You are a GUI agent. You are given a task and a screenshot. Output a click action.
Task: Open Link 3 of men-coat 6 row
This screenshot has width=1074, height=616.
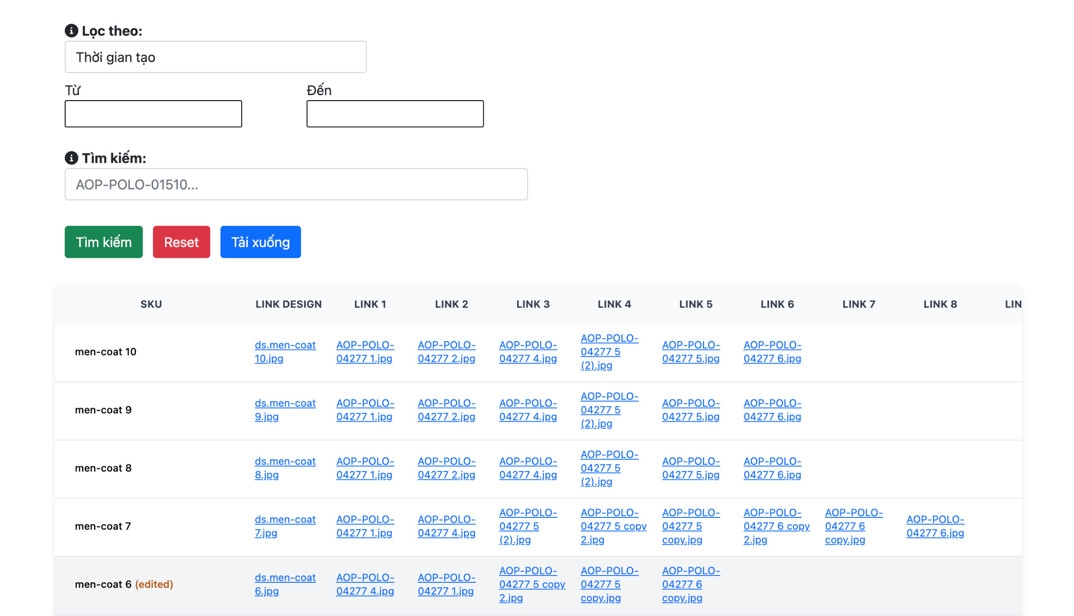point(532,584)
